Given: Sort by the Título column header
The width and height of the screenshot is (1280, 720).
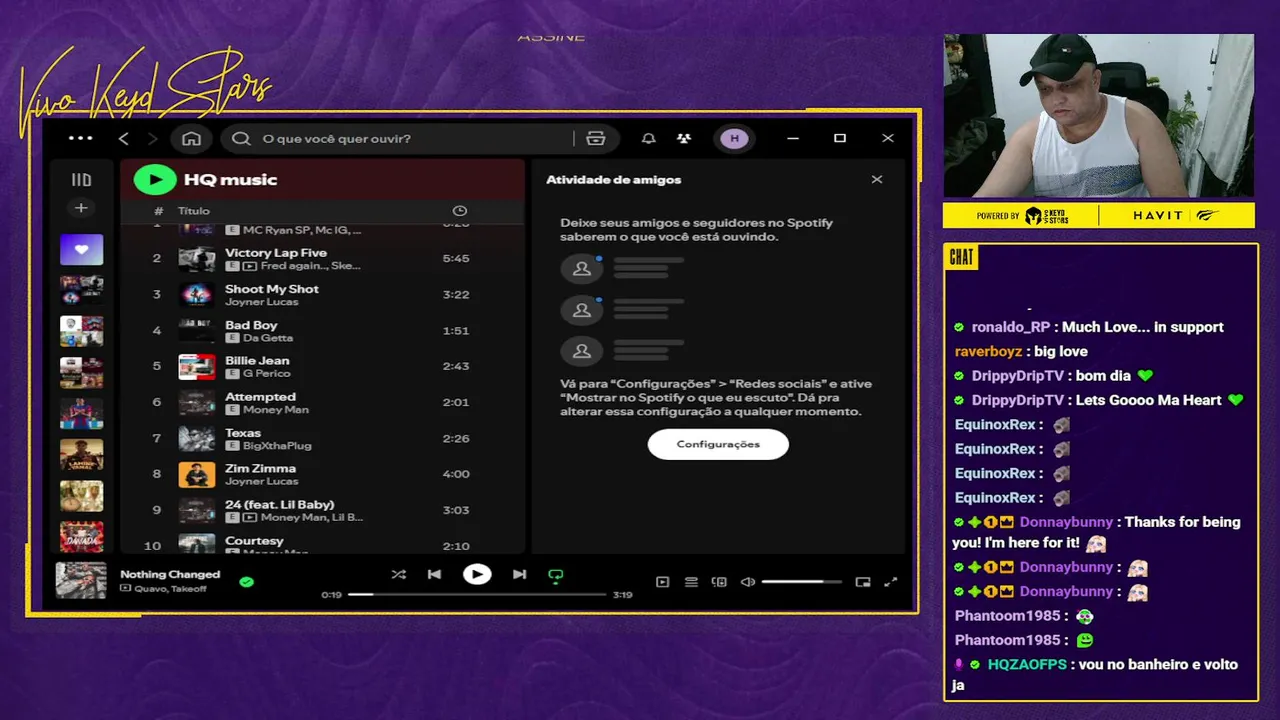Looking at the screenshot, I should coord(194,211).
